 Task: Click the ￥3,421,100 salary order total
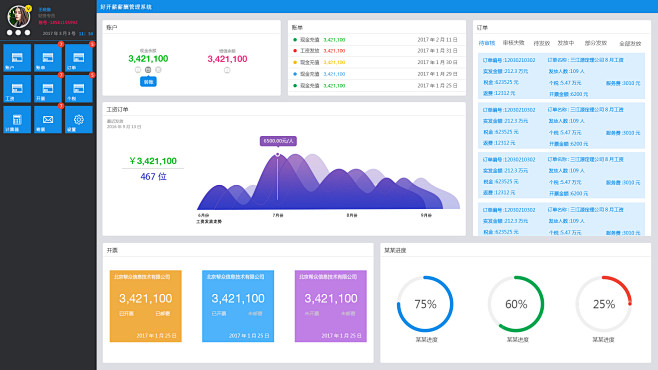(x=153, y=161)
